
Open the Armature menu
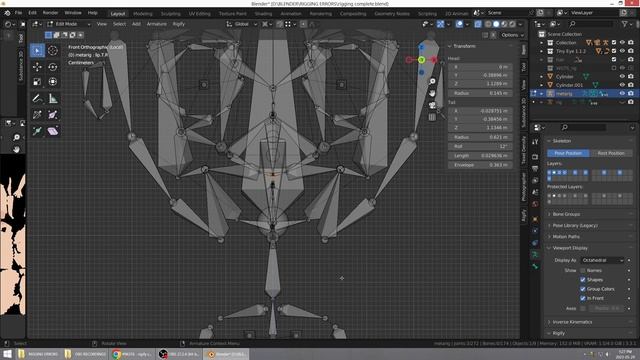(x=157, y=24)
